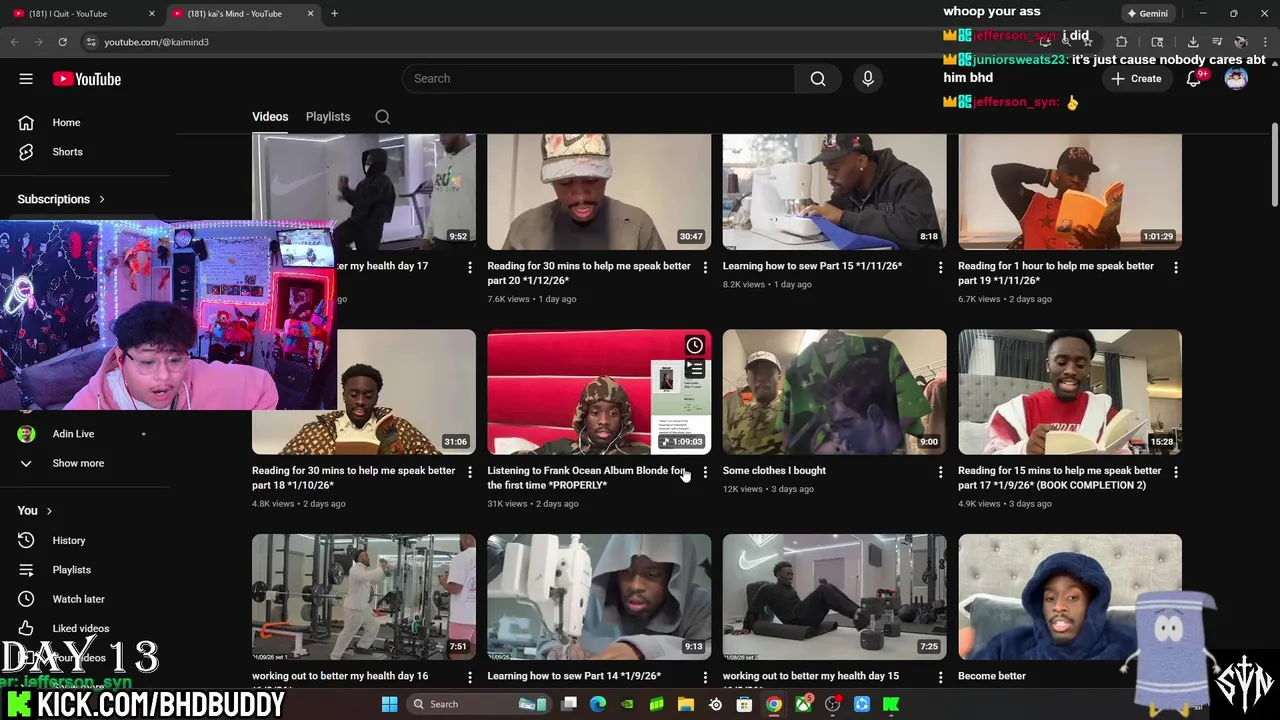Screen dimensions: 1280x720
Task: Go back in the Chrome browser
Action: click(14, 42)
